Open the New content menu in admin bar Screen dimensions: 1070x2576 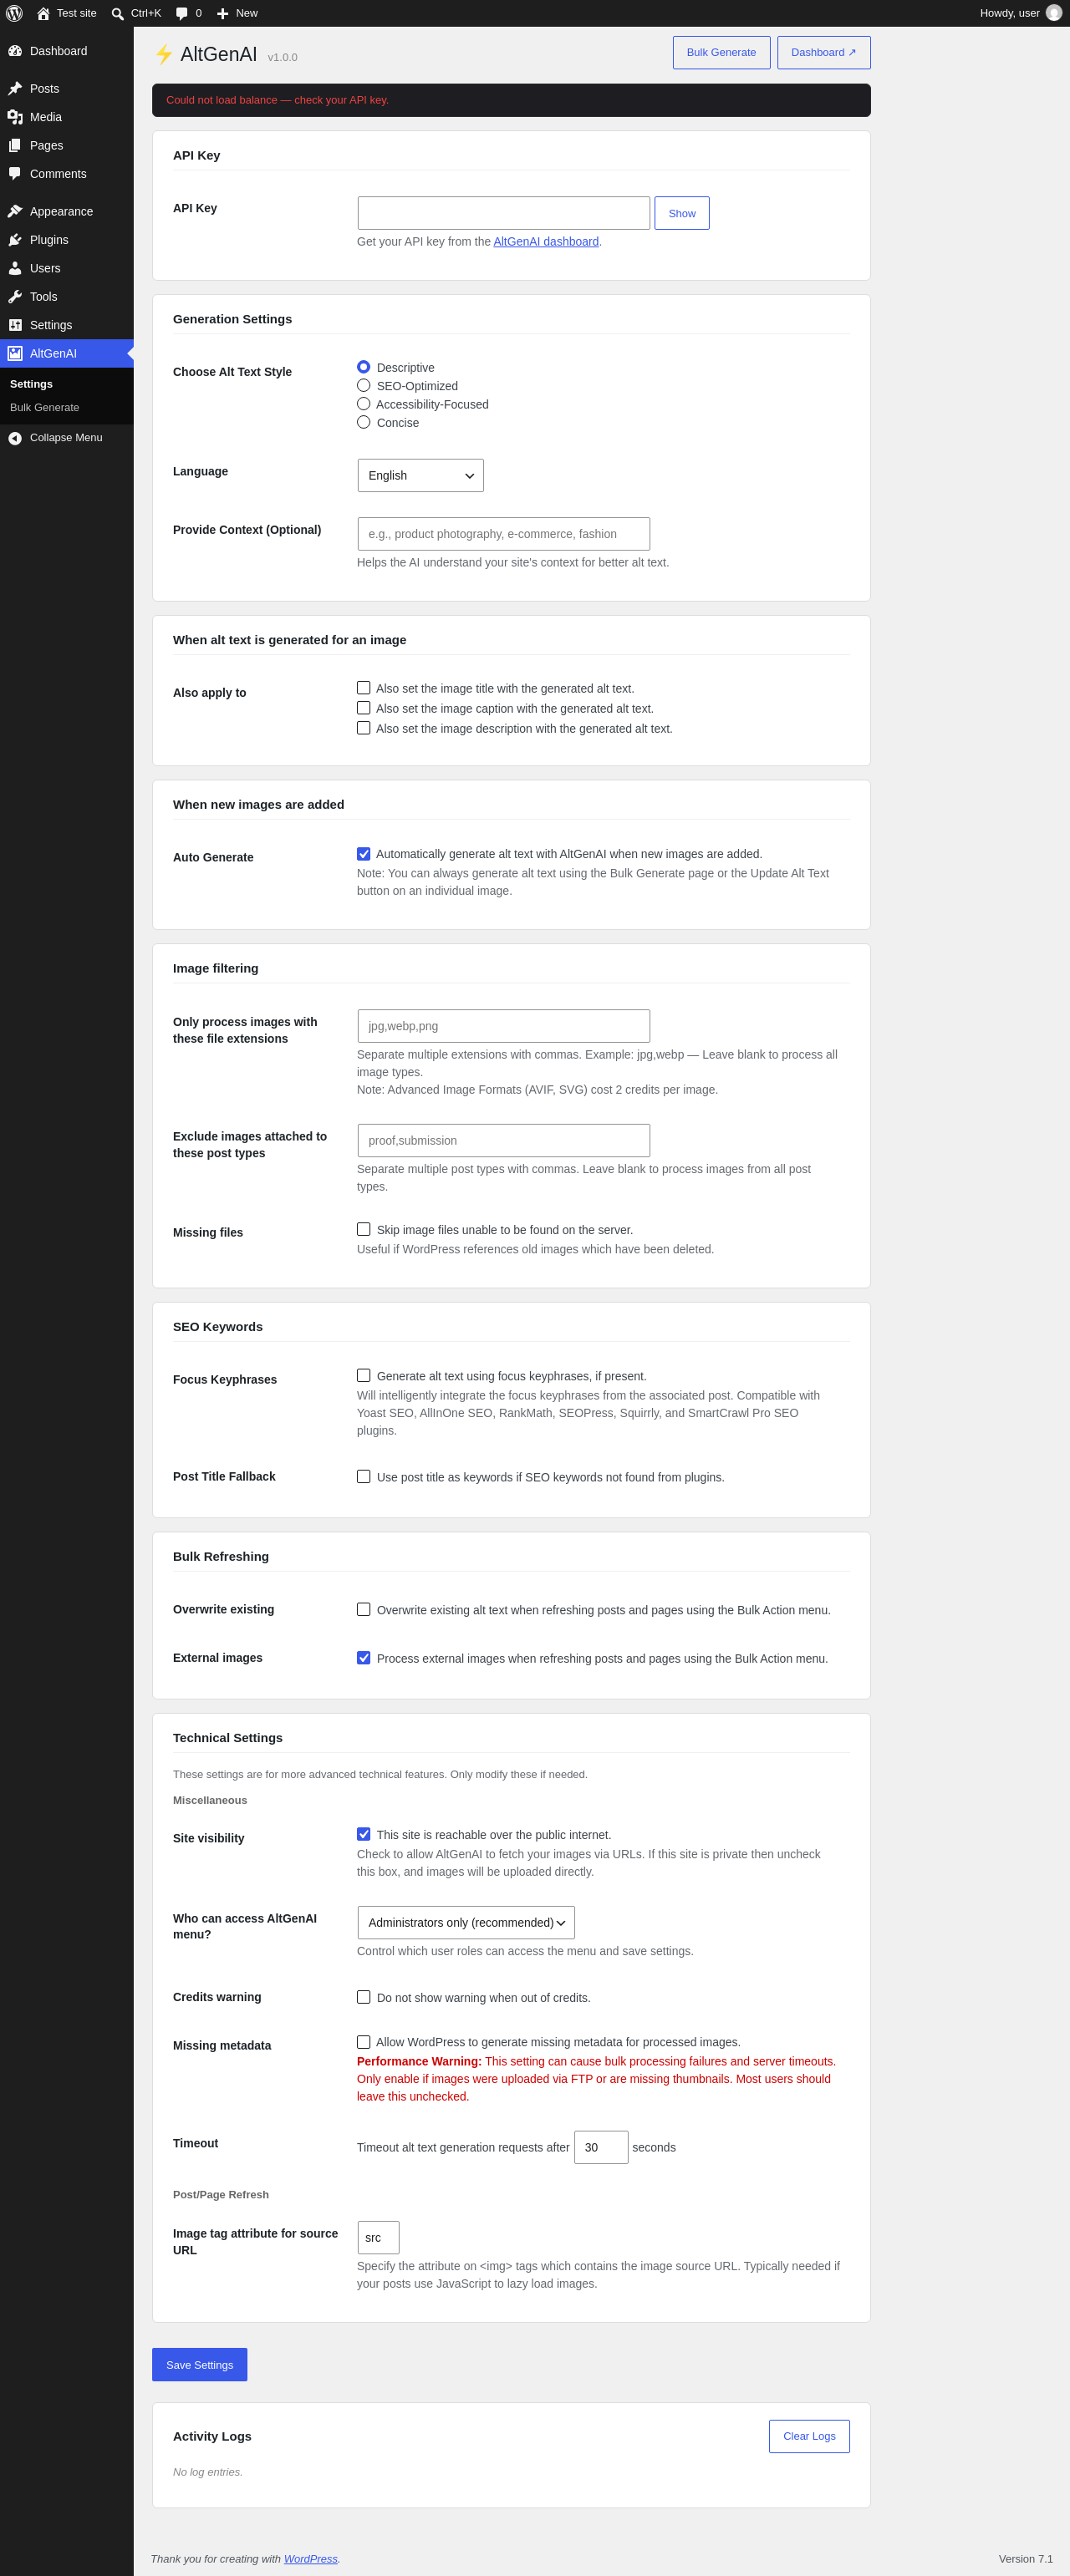coord(237,13)
